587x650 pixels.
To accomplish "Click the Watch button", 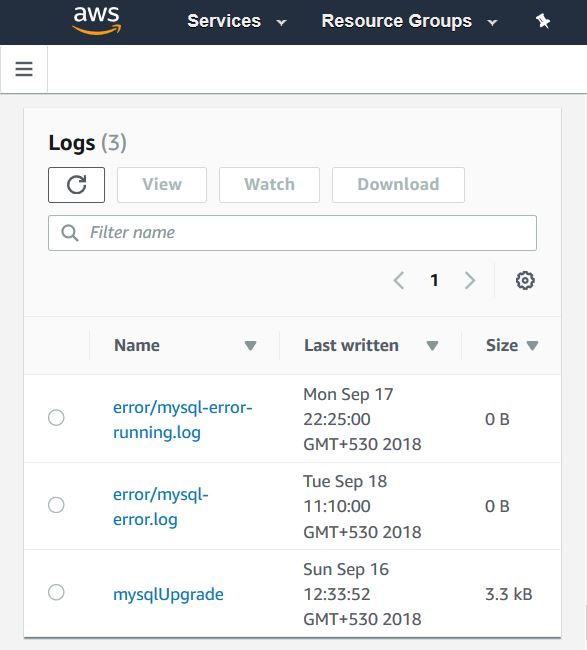I will pos(269,185).
